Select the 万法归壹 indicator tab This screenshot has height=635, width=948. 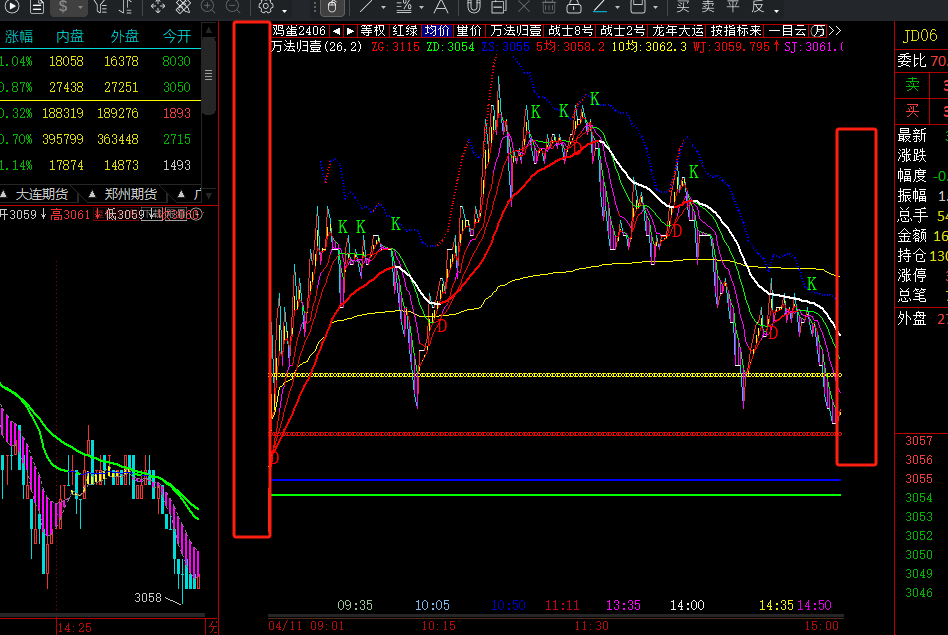coord(516,31)
